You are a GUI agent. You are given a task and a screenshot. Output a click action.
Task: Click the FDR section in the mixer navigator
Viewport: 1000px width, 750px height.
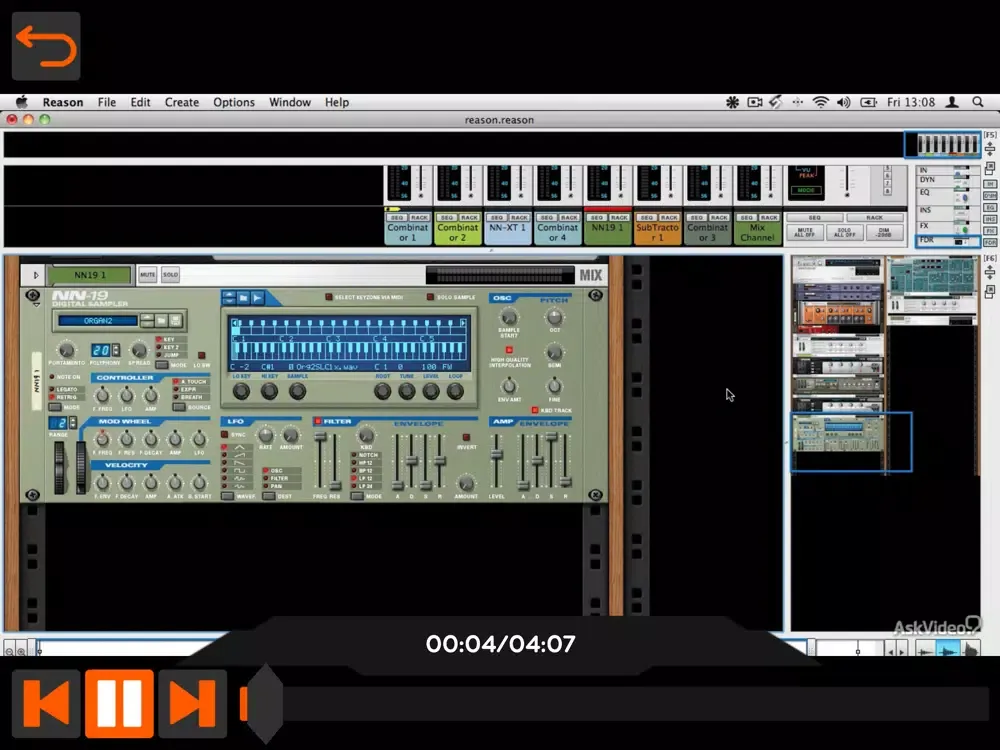[x=948, y=240]
